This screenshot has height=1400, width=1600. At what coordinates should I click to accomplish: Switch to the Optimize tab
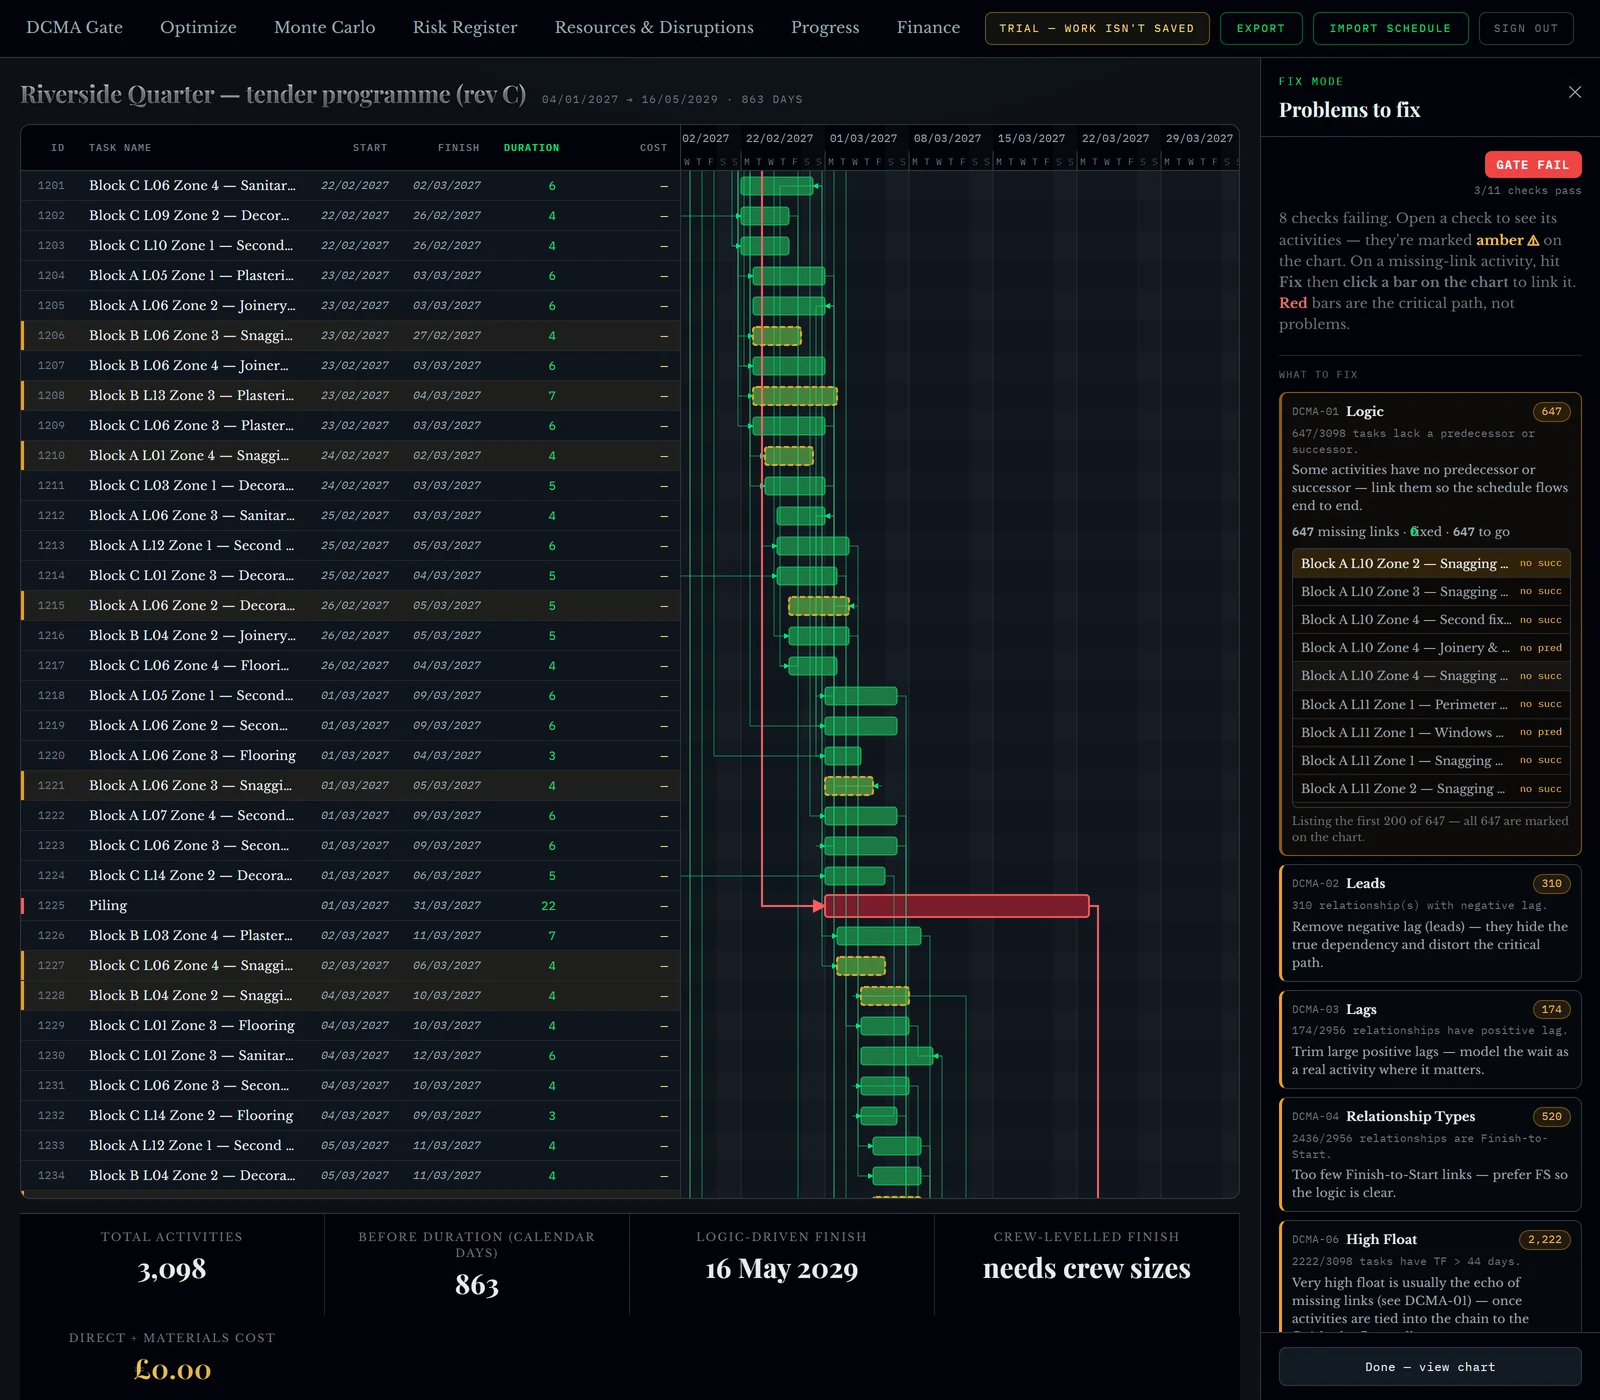198,28
